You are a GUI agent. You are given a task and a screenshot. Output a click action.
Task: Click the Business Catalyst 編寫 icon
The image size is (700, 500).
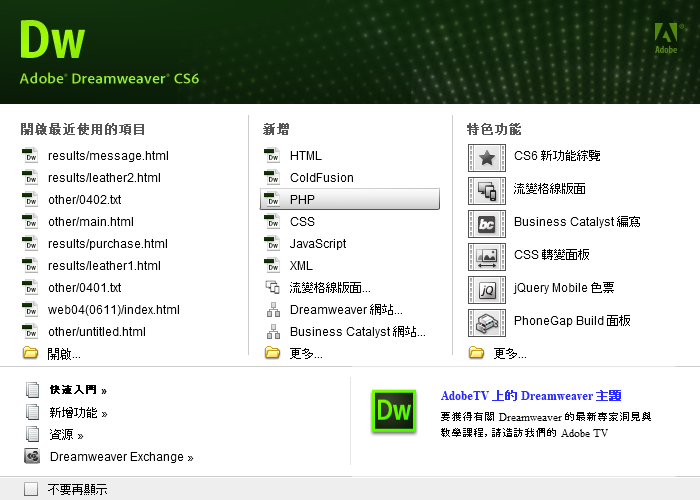coord(487,223)
